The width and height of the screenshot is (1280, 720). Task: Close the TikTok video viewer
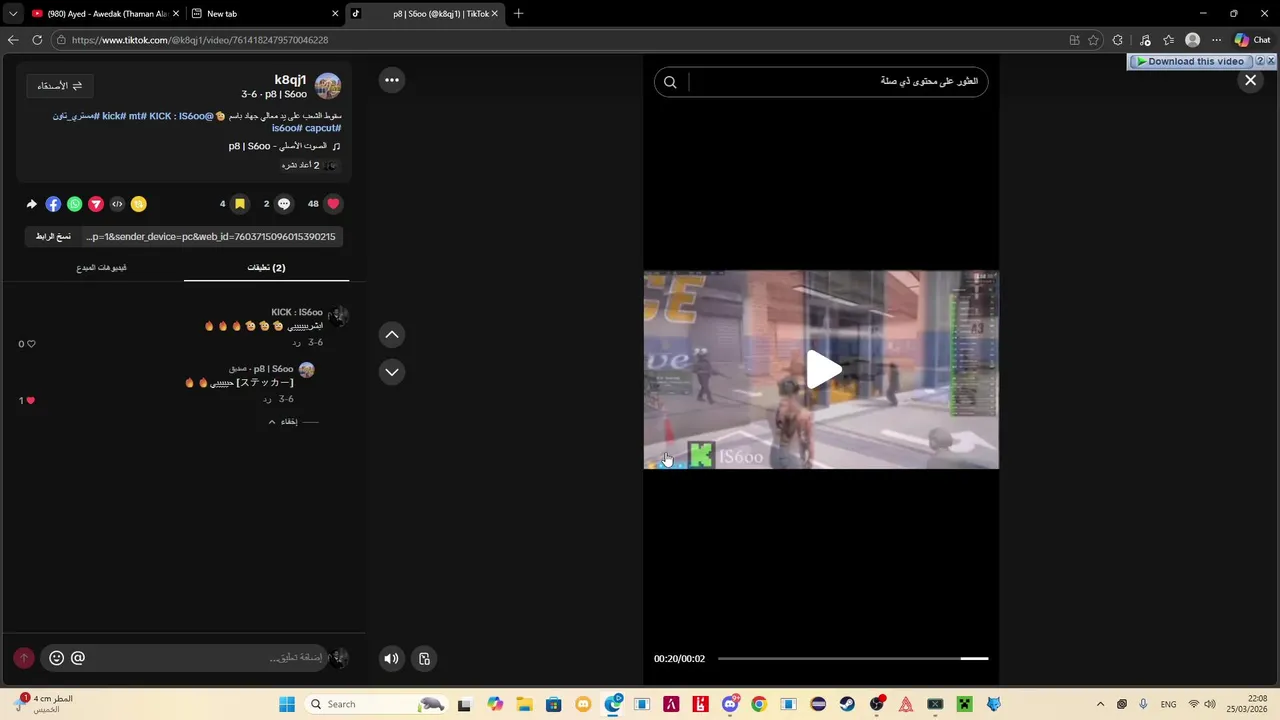point(1250,80)
